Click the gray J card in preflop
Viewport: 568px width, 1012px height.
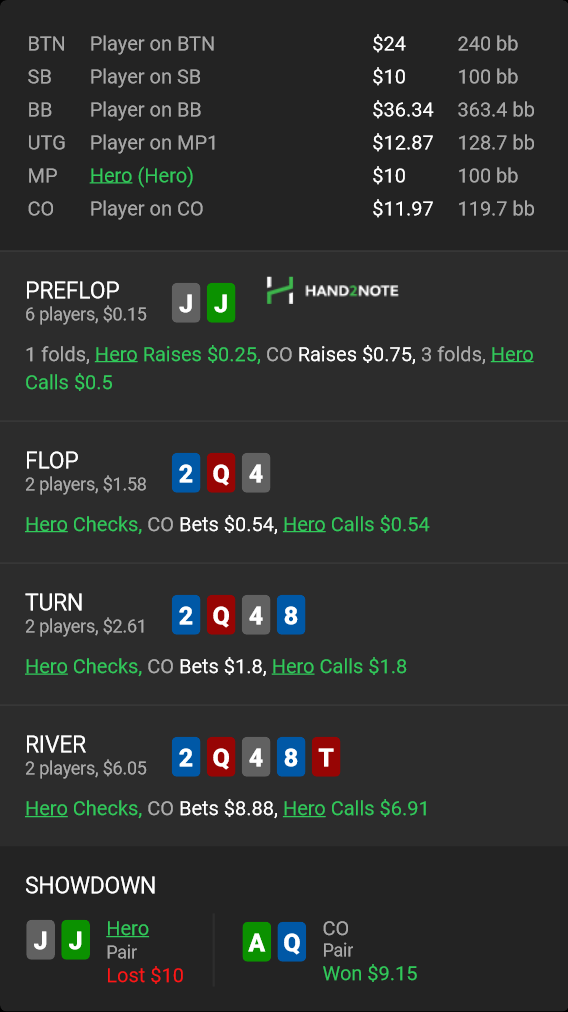(186, 303)
